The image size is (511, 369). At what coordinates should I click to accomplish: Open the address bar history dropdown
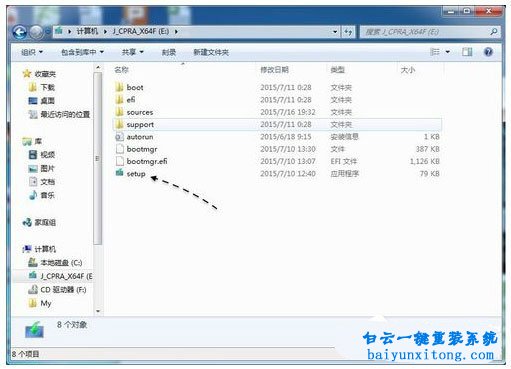[335, 32]
